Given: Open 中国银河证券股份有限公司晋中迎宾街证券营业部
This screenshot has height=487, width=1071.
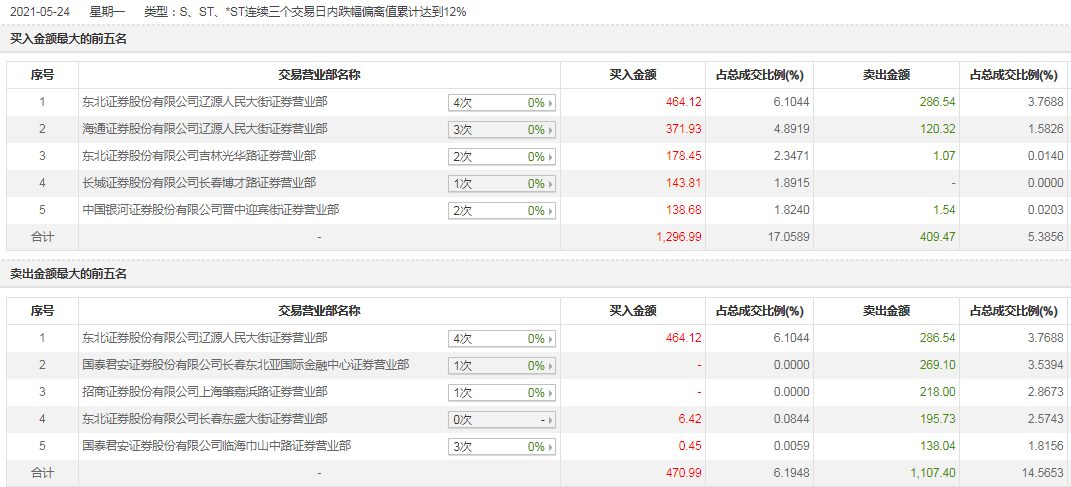Looking at the screenshot, I should coord(211,210).
